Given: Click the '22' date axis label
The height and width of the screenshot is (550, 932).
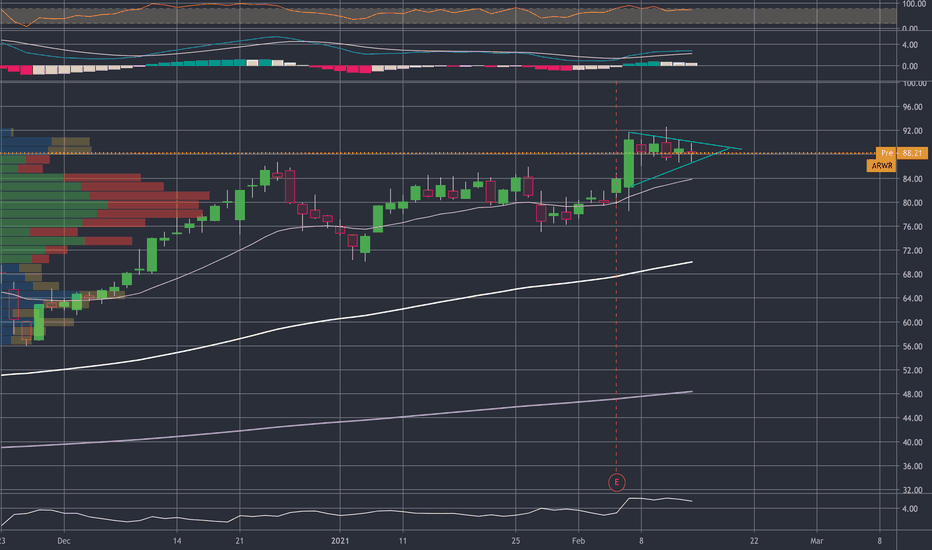Looking at the screenshot, I should (x=754, y=541).
